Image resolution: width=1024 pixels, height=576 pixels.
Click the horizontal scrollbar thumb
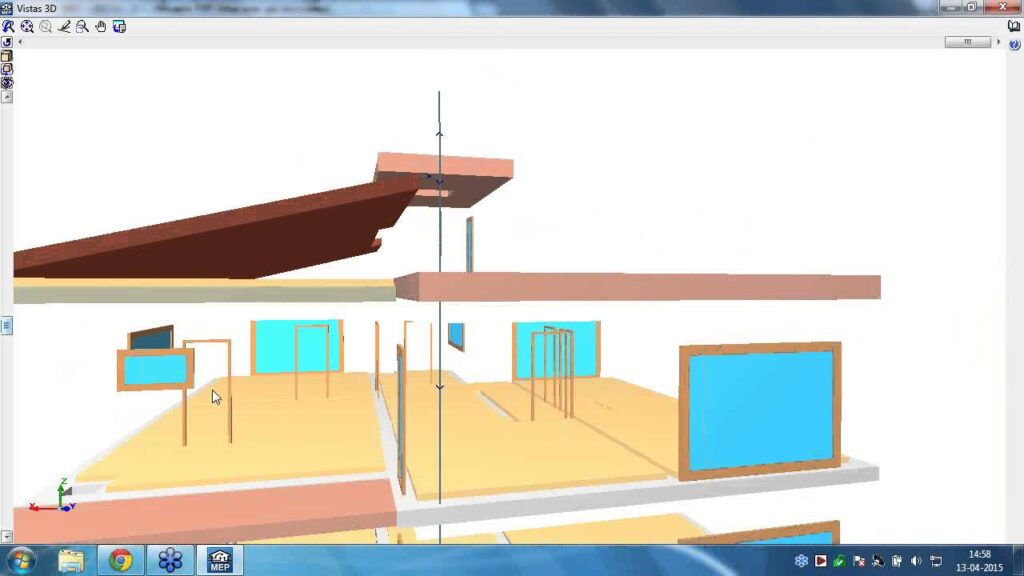pyautogui.click(x=967, y=42)
